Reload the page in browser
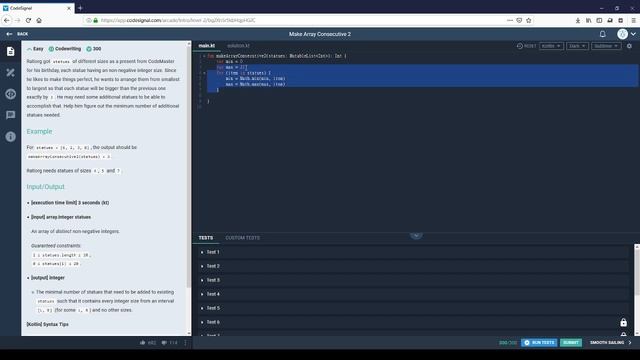This screenshot has height=360, width=640. (x=28, y=20)
